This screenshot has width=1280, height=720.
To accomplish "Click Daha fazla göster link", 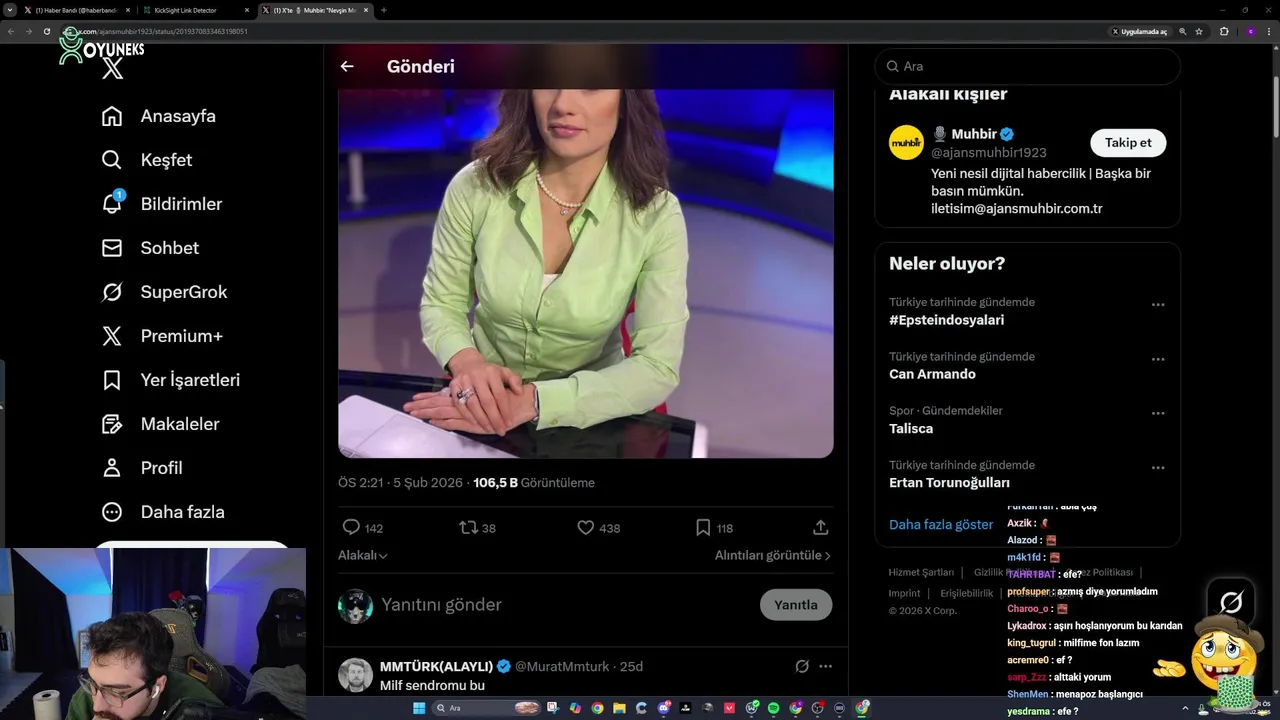I will pos(941,524).
